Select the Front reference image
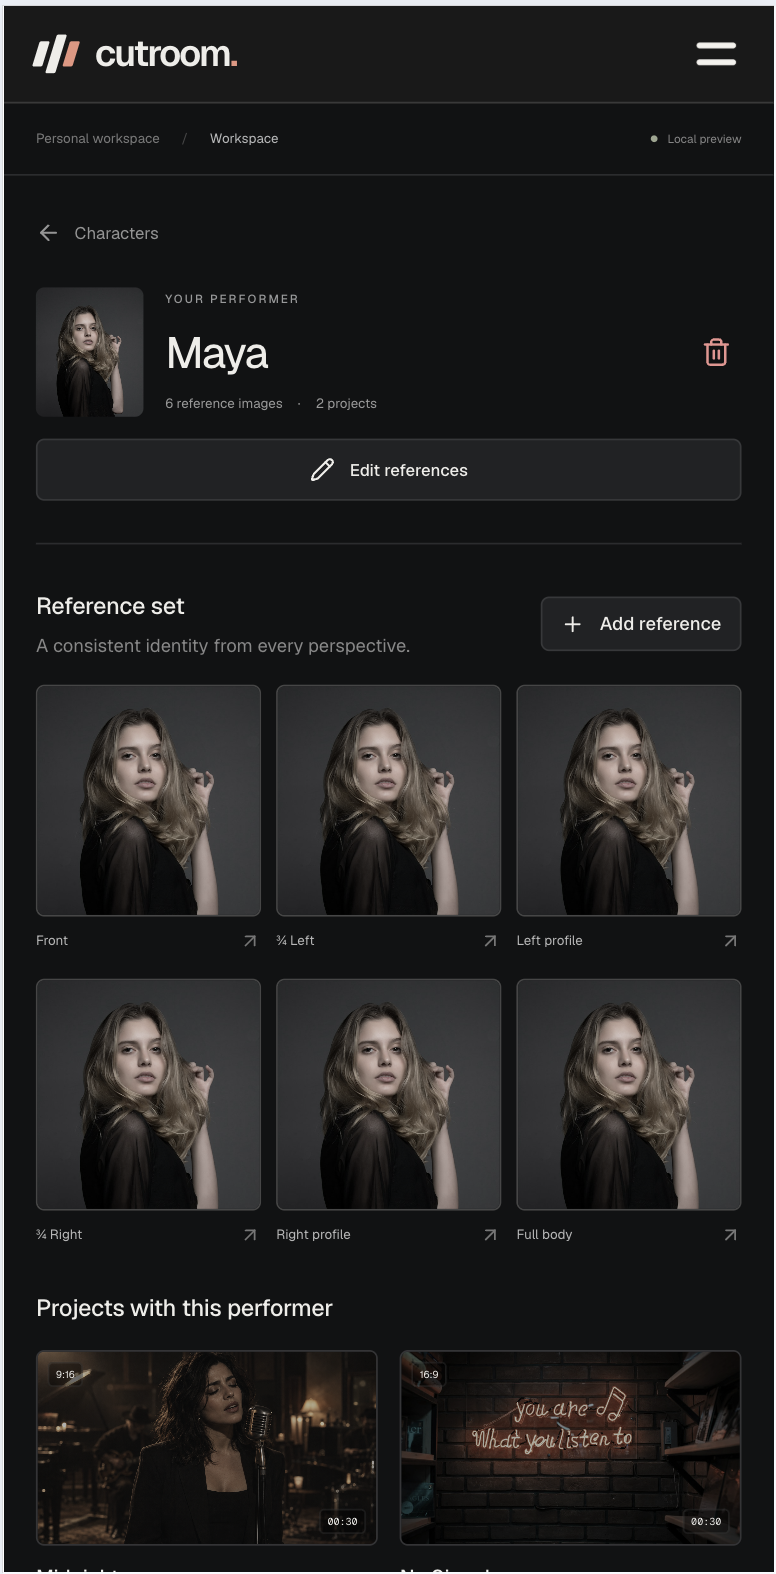 tap(148, 800)
